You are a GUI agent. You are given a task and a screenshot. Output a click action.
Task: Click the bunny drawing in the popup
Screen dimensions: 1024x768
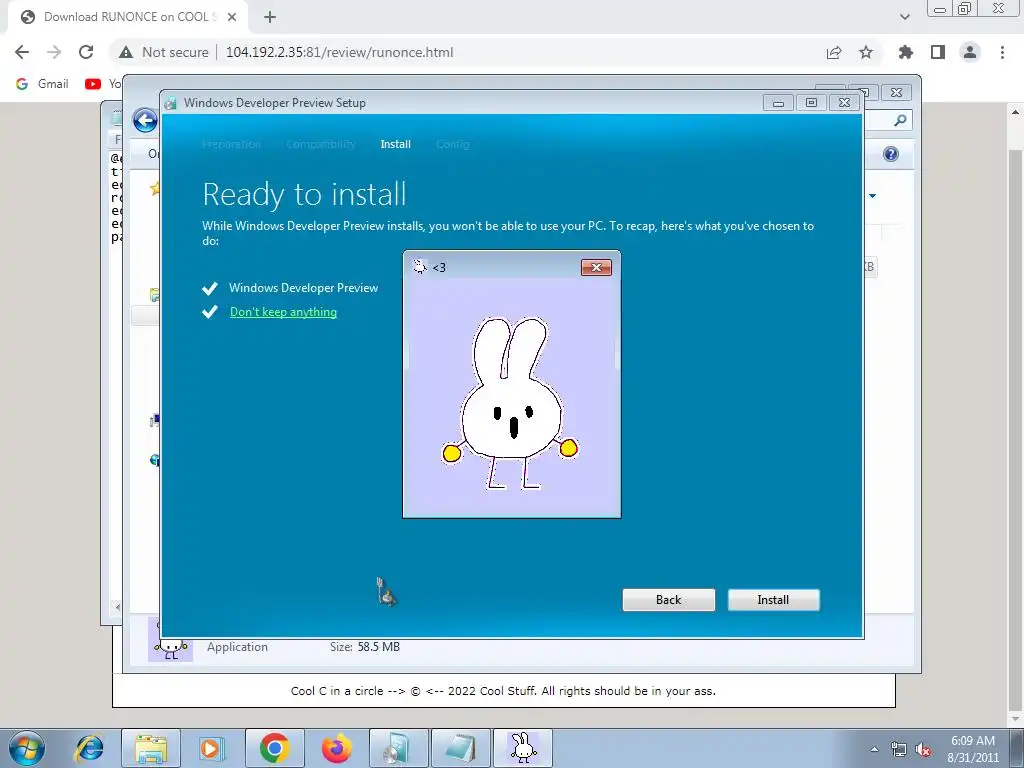pyautogui.click(x=511, y=403)
